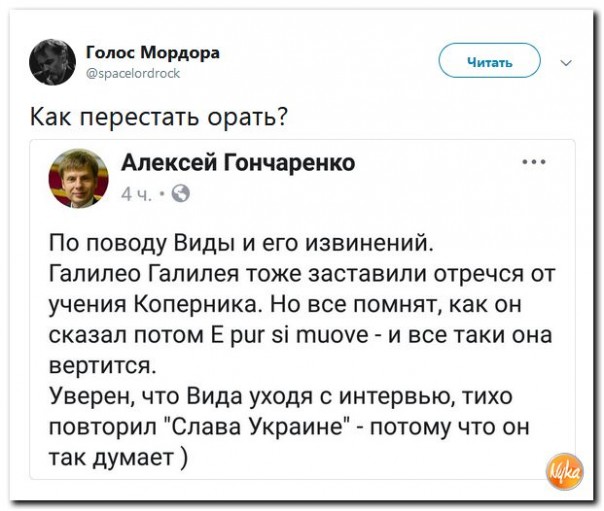Click Алексей Гончаренко's profile photo
604x511 pixels.
click(x=72, y=180)
